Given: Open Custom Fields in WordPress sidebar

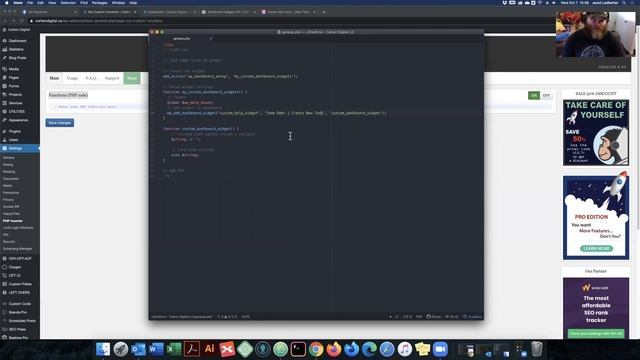Looking at the screenshot, I should tap(20, 284).
